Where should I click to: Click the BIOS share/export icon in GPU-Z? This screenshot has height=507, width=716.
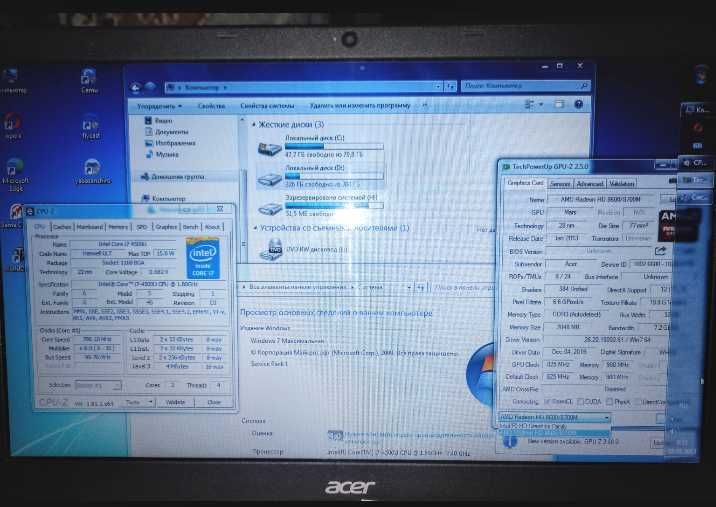click(660, 251)
